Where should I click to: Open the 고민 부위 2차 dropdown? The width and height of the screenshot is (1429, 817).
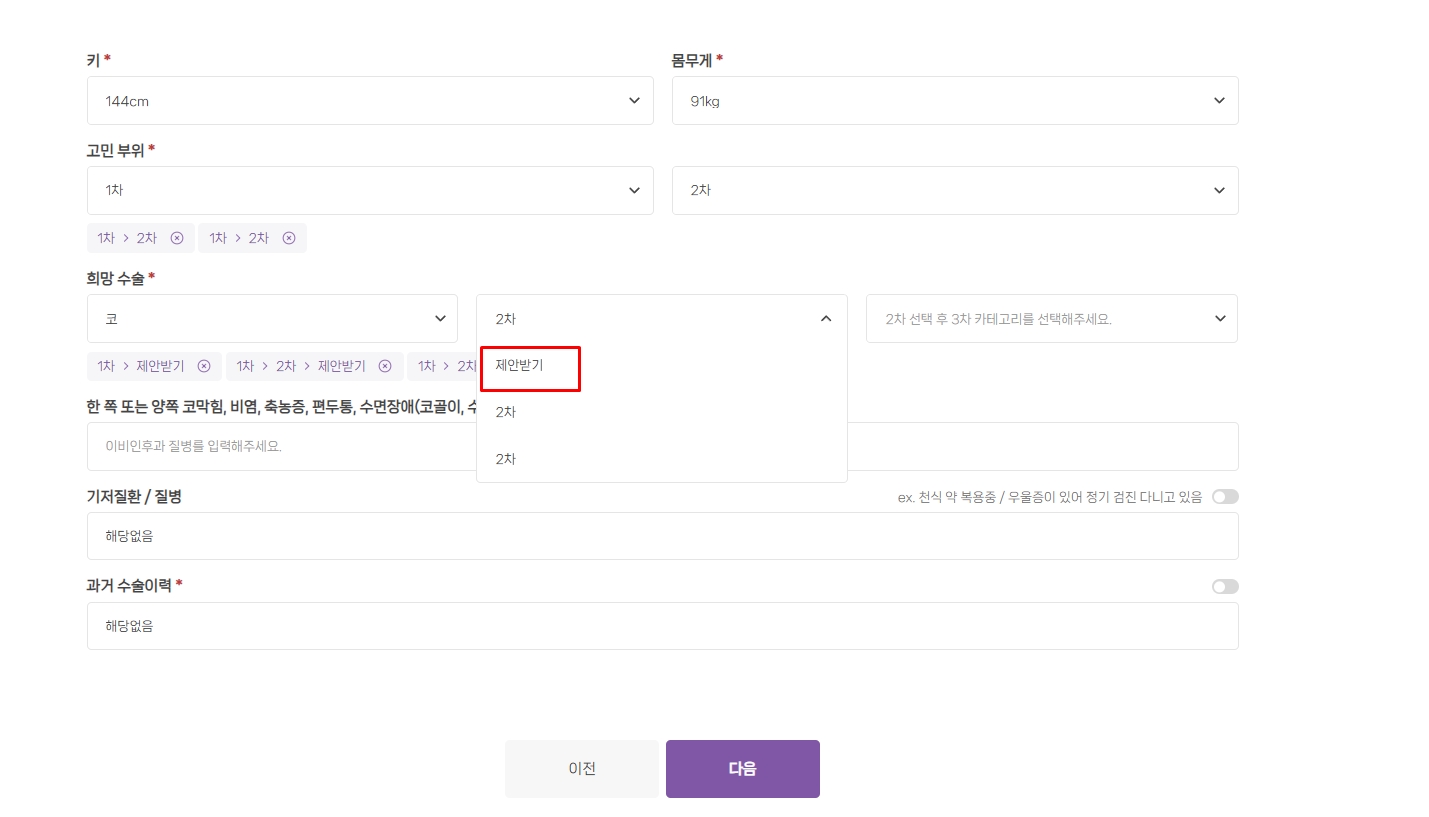[x=955, y=190]
